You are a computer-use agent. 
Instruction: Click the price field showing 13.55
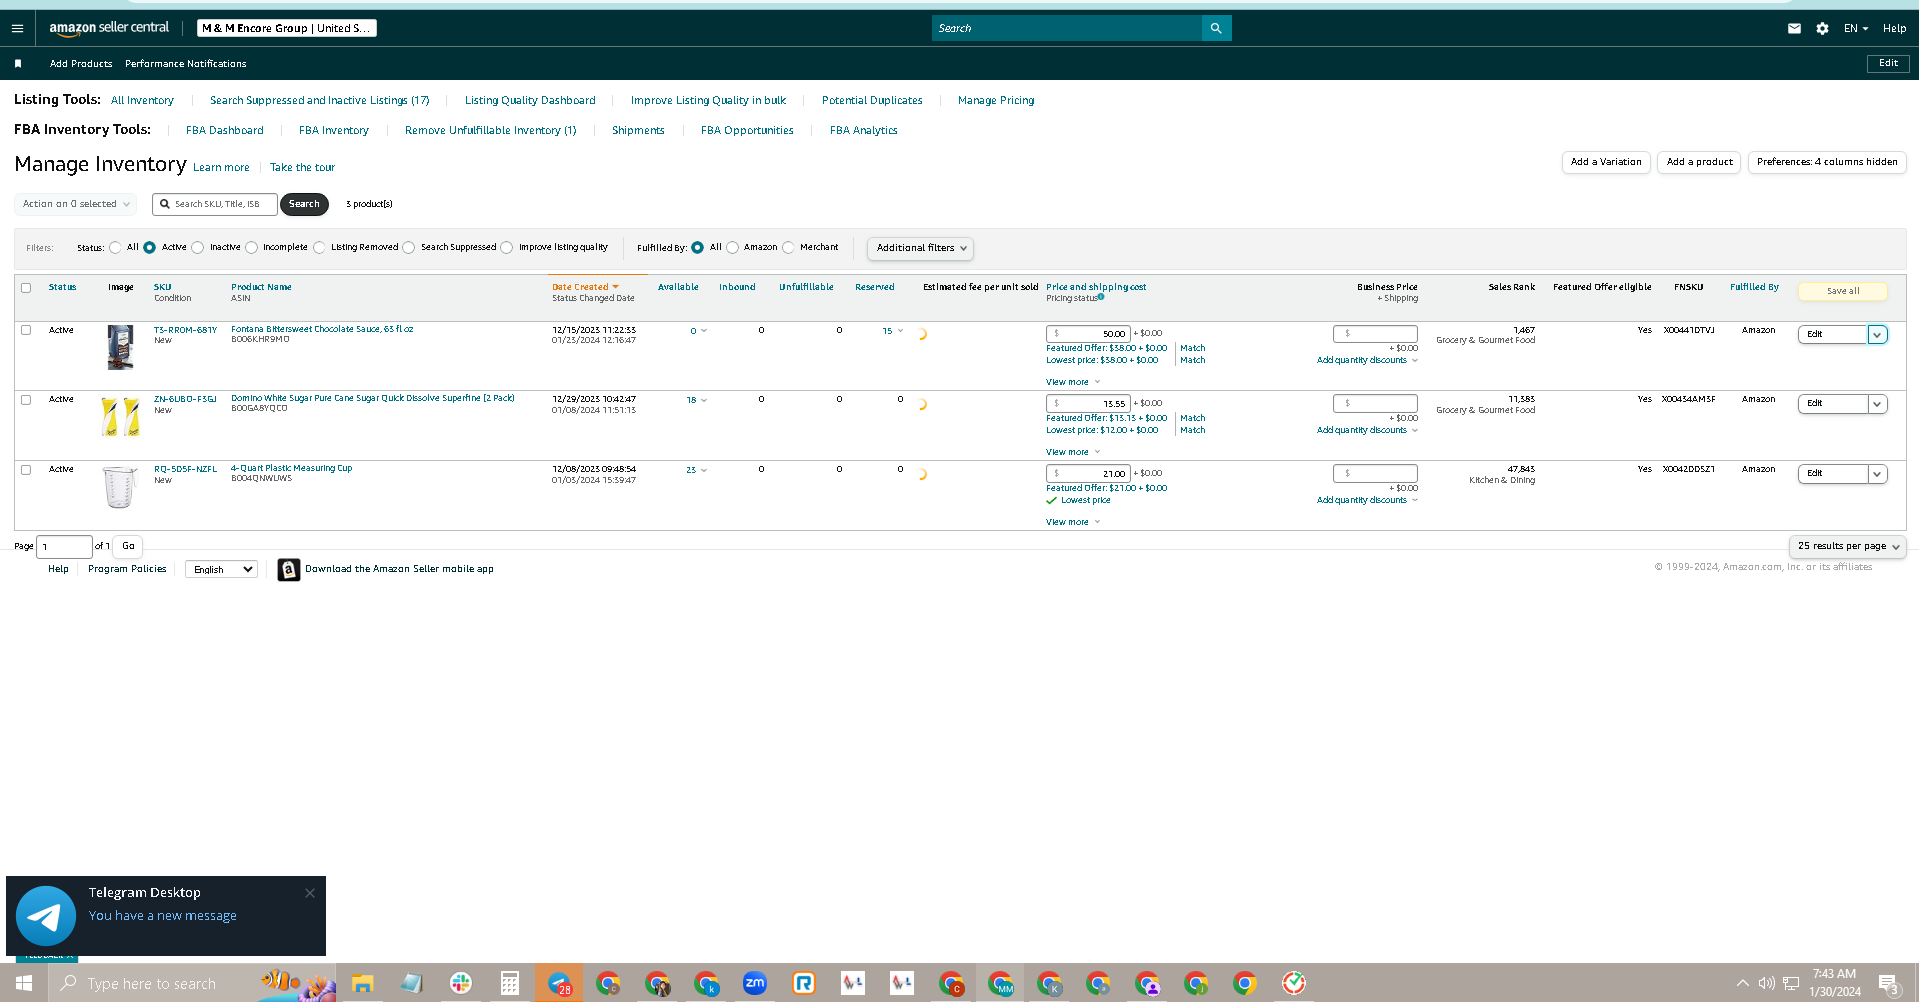(x=1088, y=404)
